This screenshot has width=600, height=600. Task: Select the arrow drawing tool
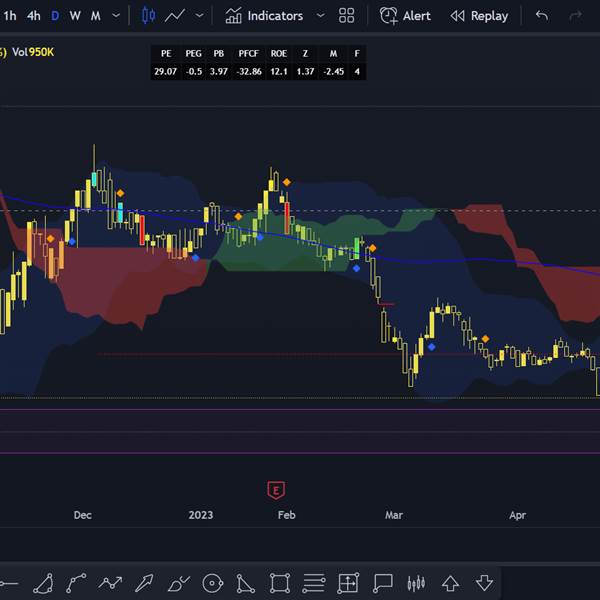tap(144, 583)
